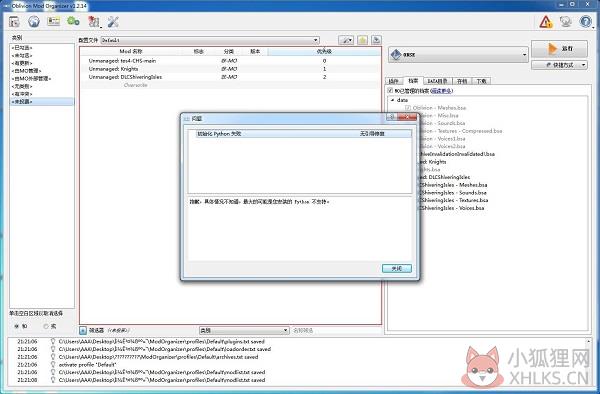Select DLCShiveringIsles - Meshes.bsa archive row
The height and width of the screenshot is (394, 600).
pyautogui.click(x=453, y=185)
